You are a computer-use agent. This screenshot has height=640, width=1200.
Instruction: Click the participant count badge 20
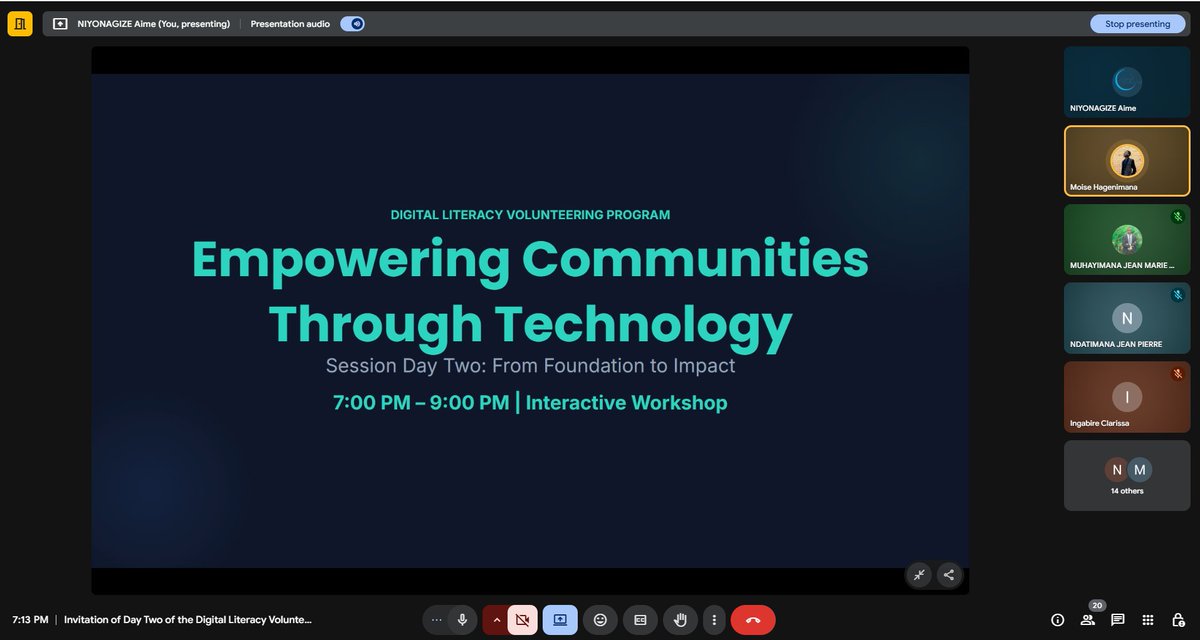point(1097,605)
